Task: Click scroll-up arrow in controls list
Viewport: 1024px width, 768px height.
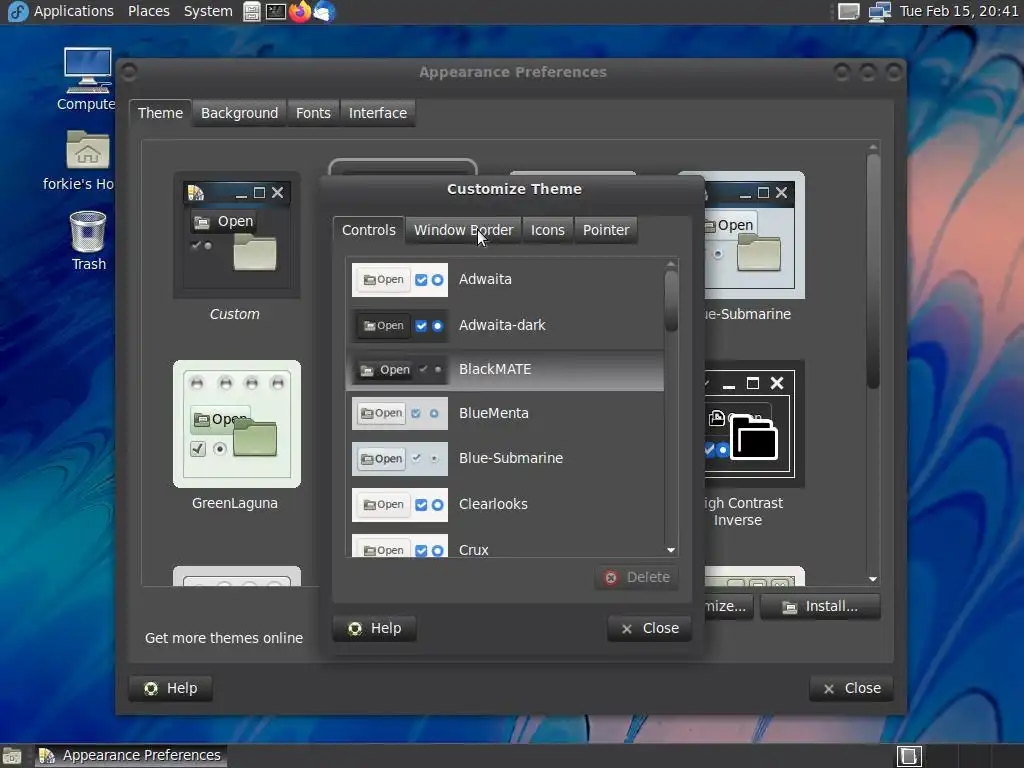Action: [x=671, y=264]
